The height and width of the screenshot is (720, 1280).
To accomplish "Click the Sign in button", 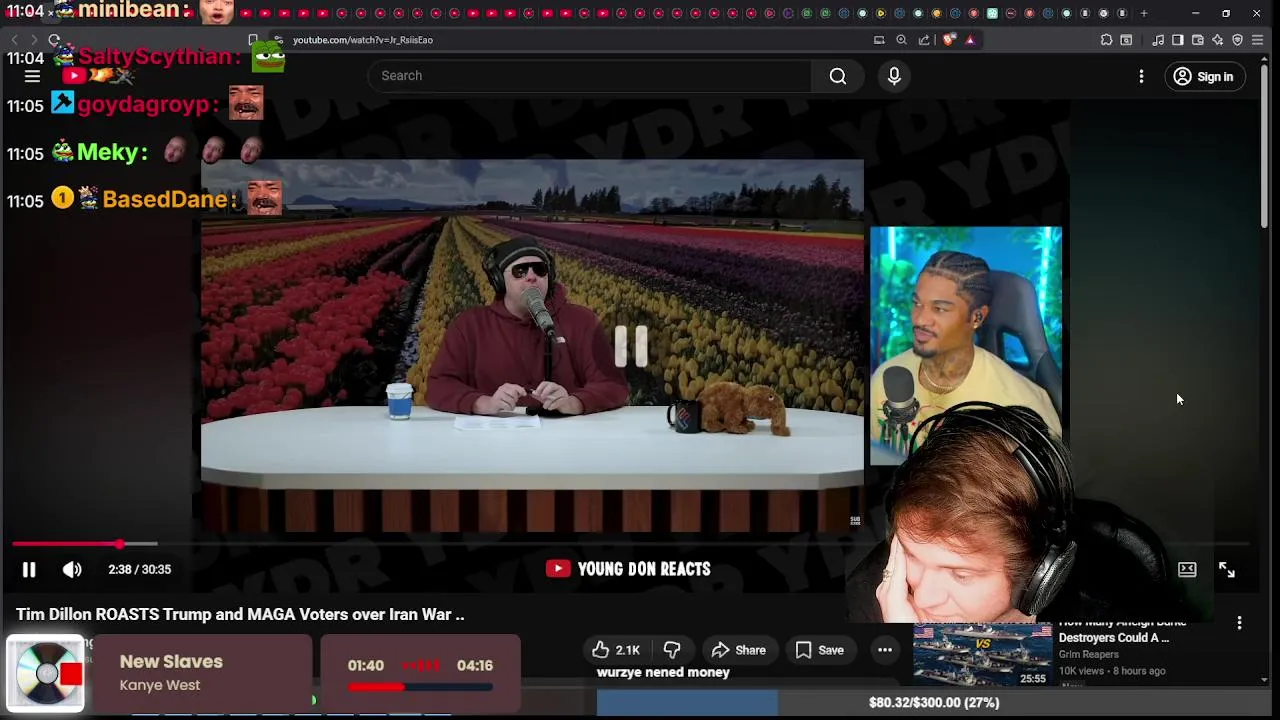I will click(x=1203, y=76).
